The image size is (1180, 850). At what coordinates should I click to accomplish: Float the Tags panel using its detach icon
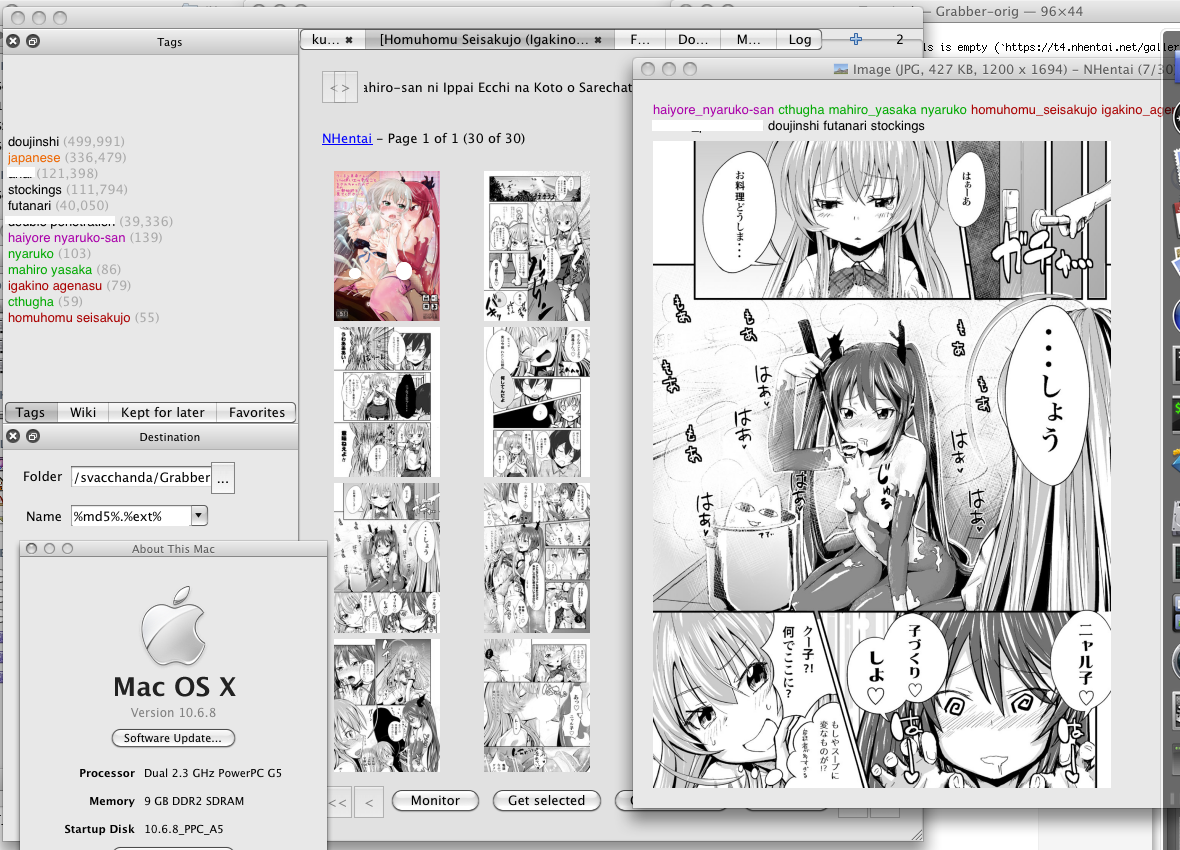33,41
